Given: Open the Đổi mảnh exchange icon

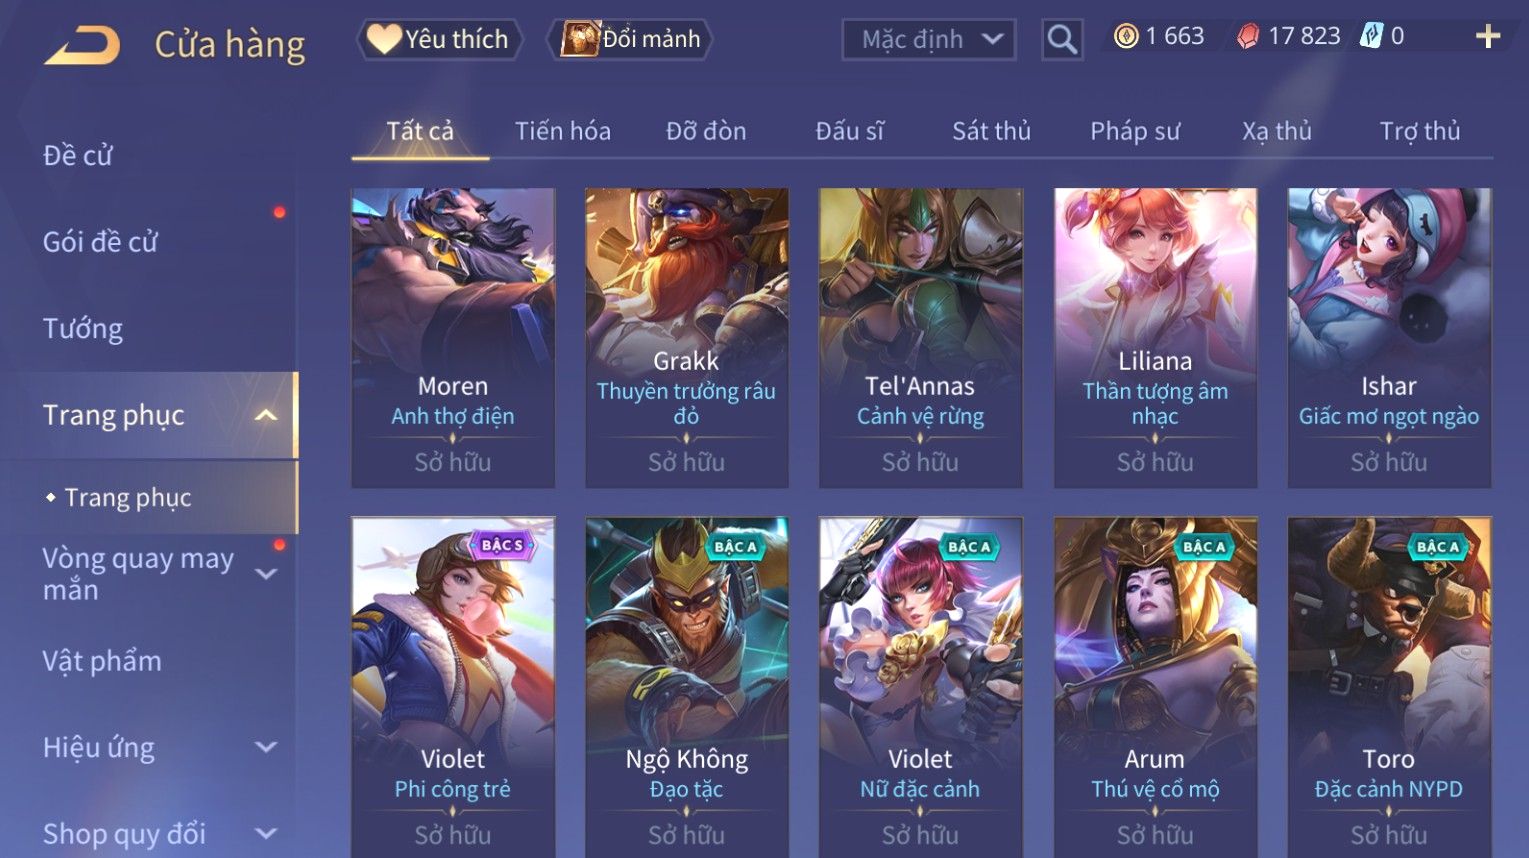Looking at the screenshot, I should 579,39.
